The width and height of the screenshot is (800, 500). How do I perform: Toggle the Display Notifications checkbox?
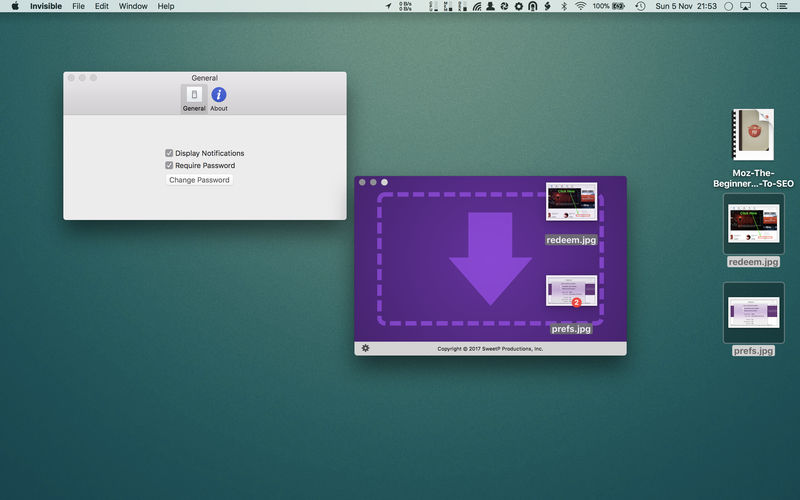170,153
